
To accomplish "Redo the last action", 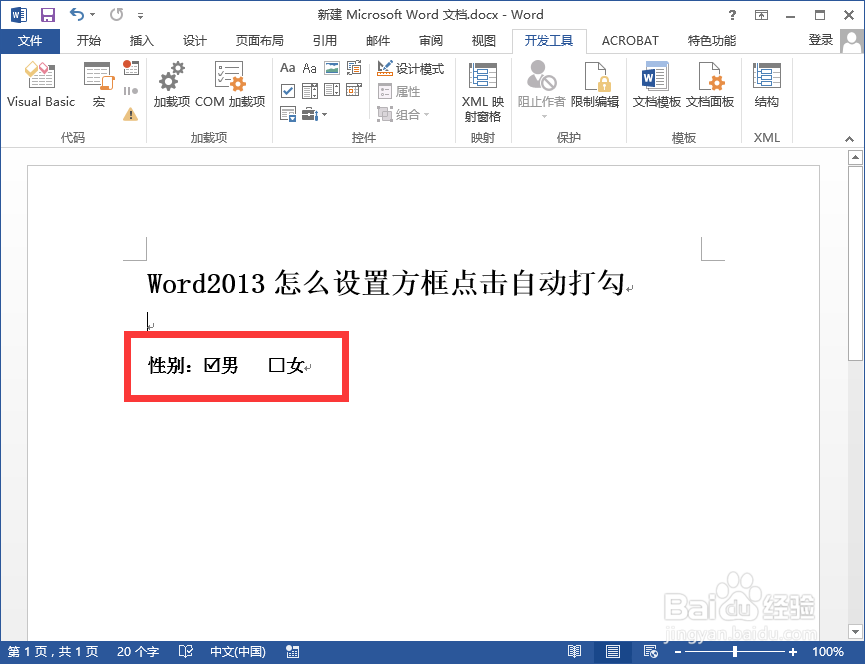I will point(116,15).
